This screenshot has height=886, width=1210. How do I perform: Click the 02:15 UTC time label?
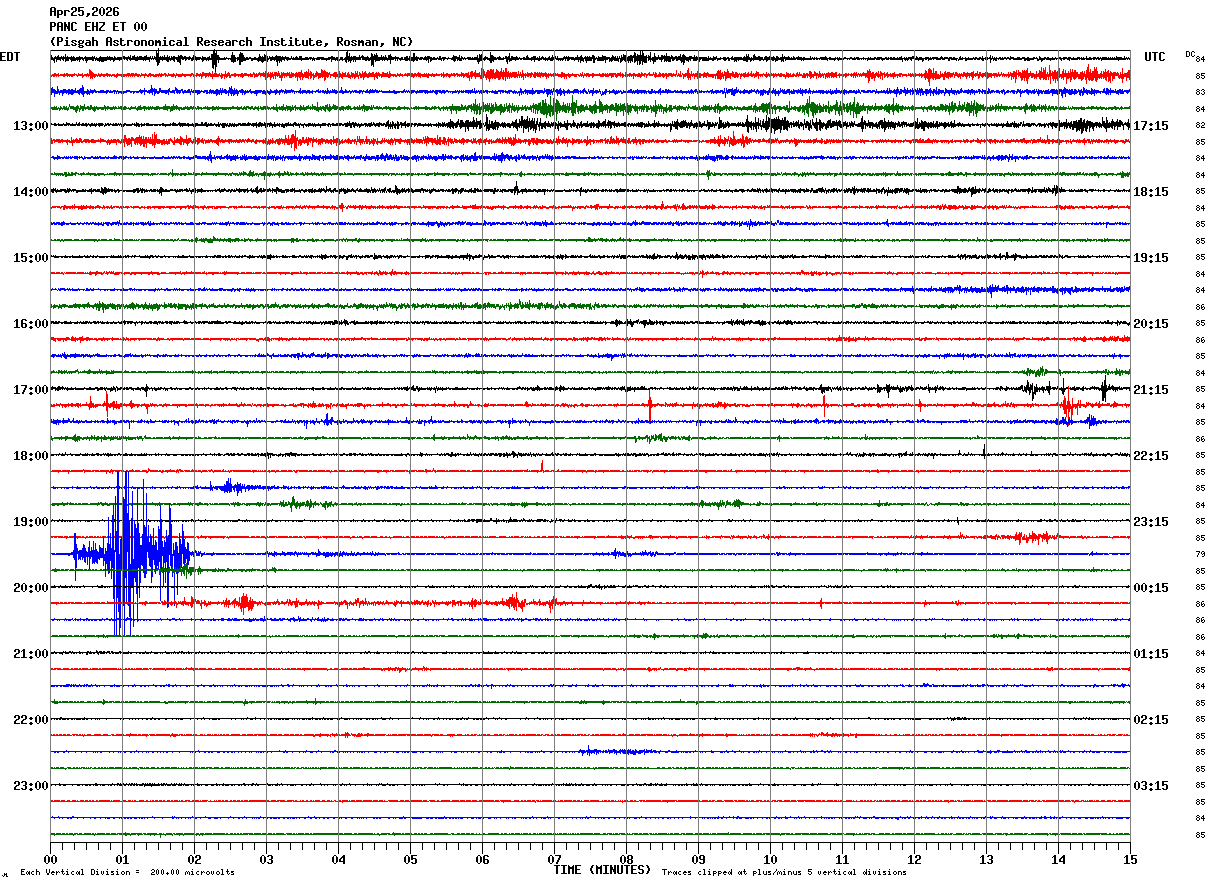[1150, 720]
